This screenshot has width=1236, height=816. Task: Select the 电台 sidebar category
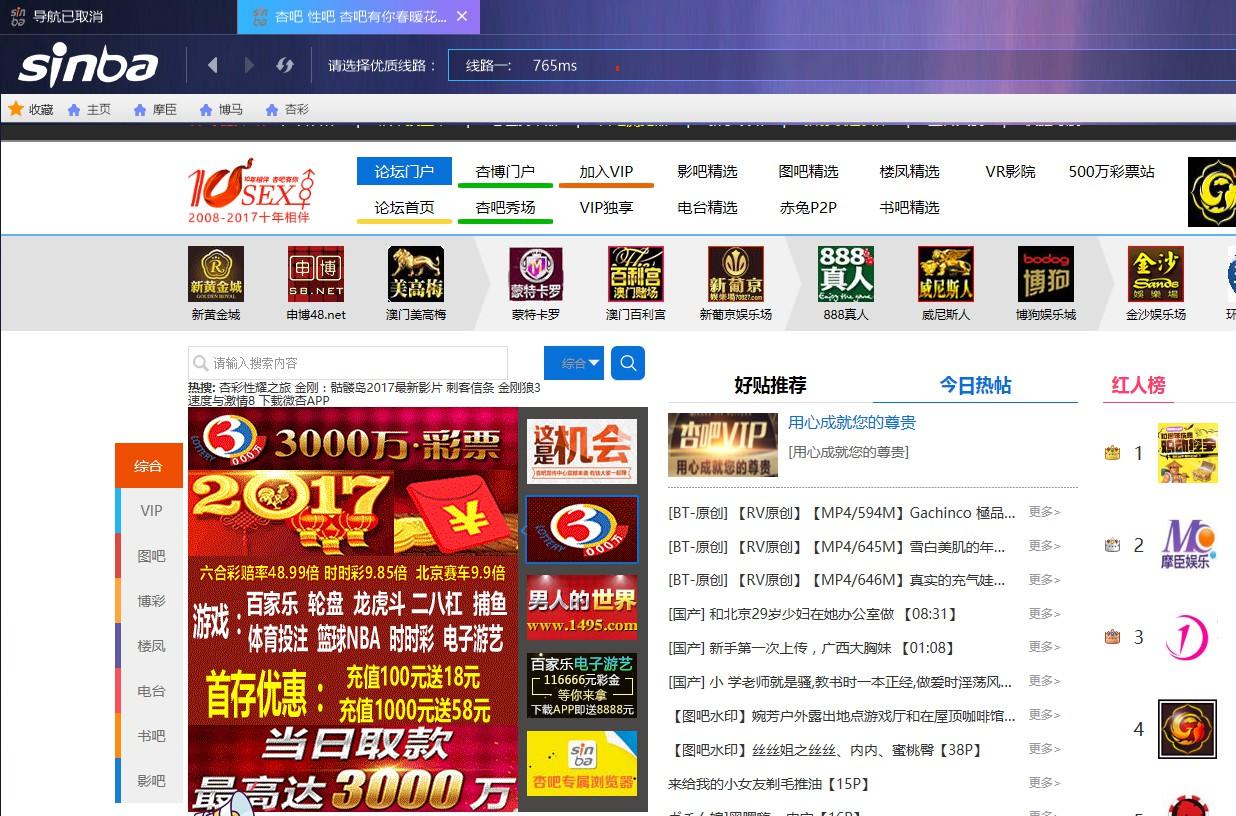pos(149,691)
